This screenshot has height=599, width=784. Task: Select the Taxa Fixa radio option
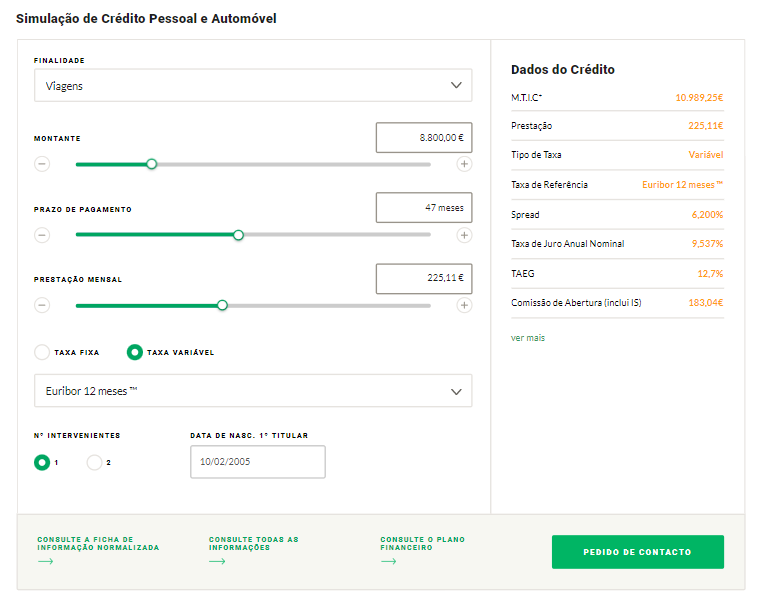tap(42, 352)
